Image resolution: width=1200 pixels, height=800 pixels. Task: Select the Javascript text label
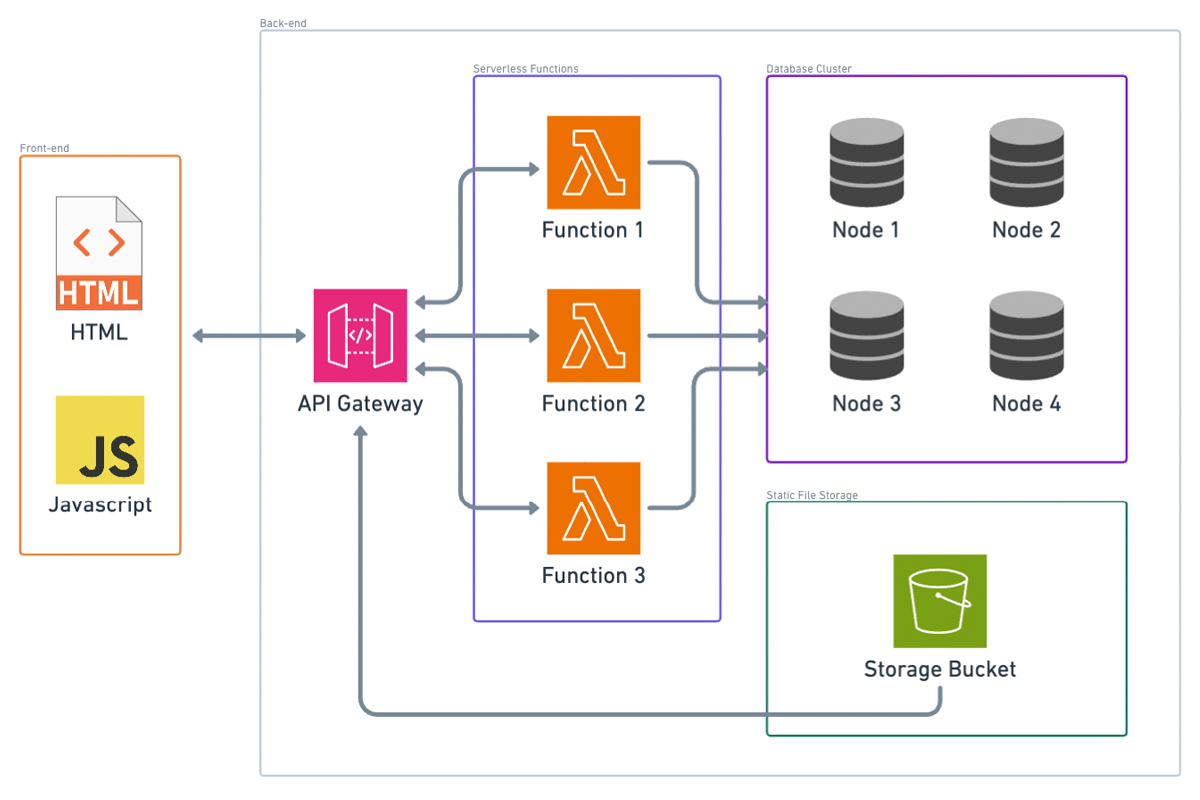pyautogui.click(x=100, y=504)
